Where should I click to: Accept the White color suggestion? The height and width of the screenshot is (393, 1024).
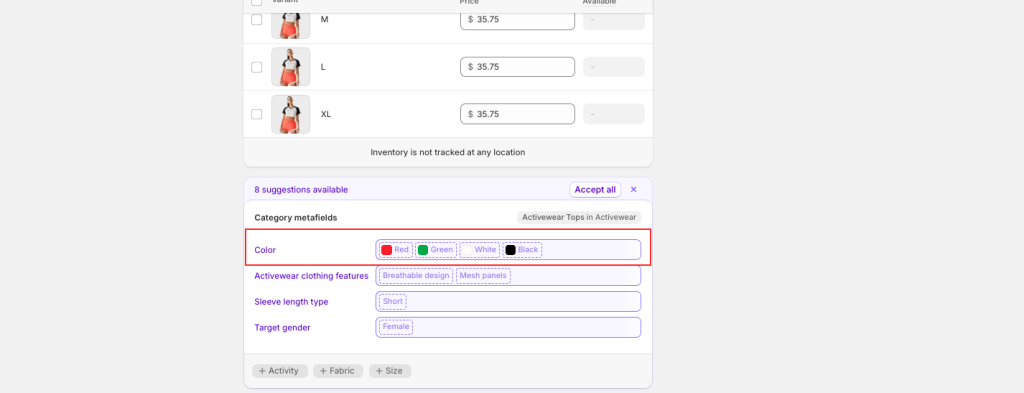click(479, 250)
